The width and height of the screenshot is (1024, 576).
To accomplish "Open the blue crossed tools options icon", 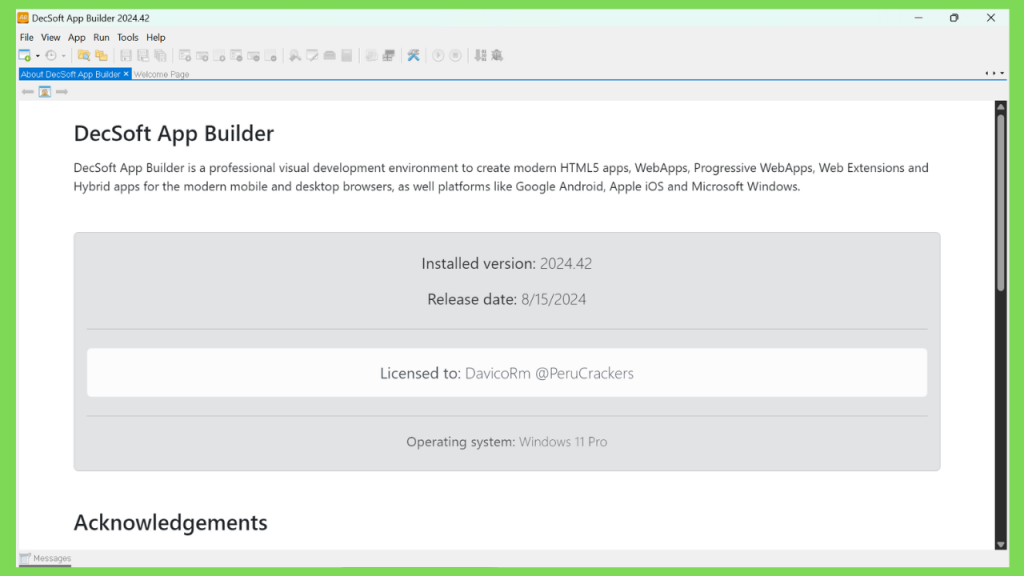I will [413, 56].
